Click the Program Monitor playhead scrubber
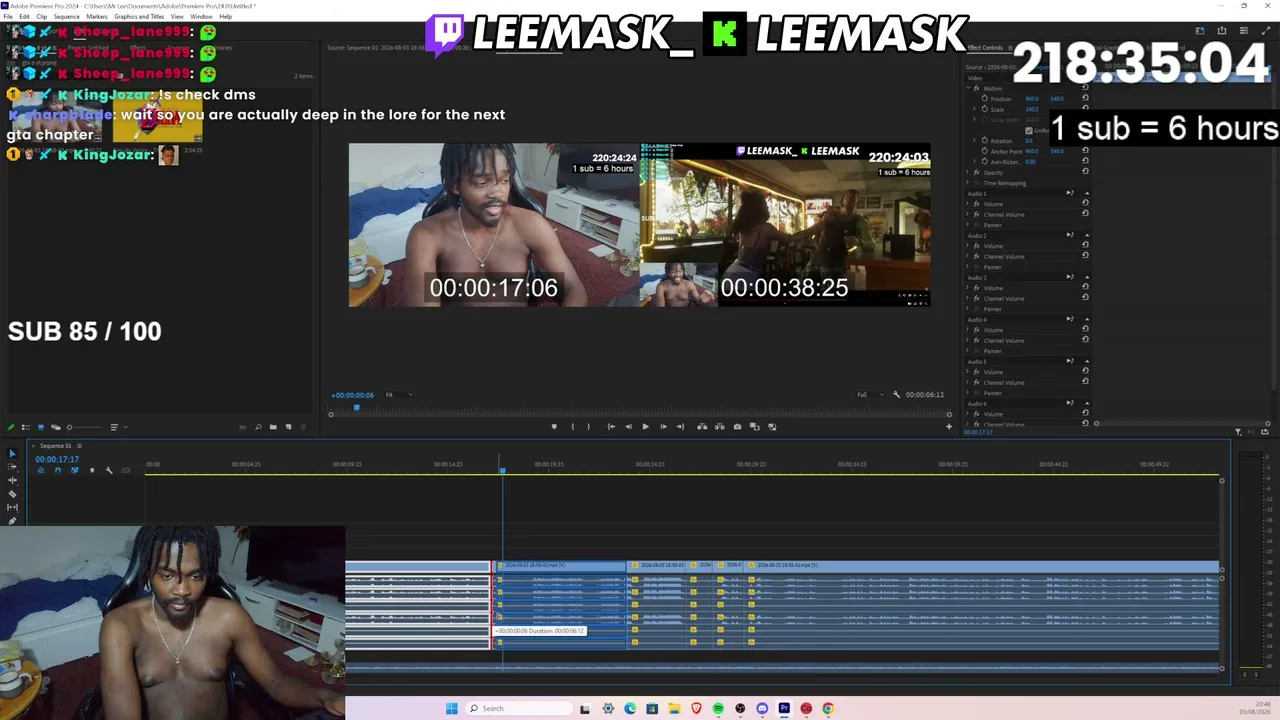 (356, 408)
